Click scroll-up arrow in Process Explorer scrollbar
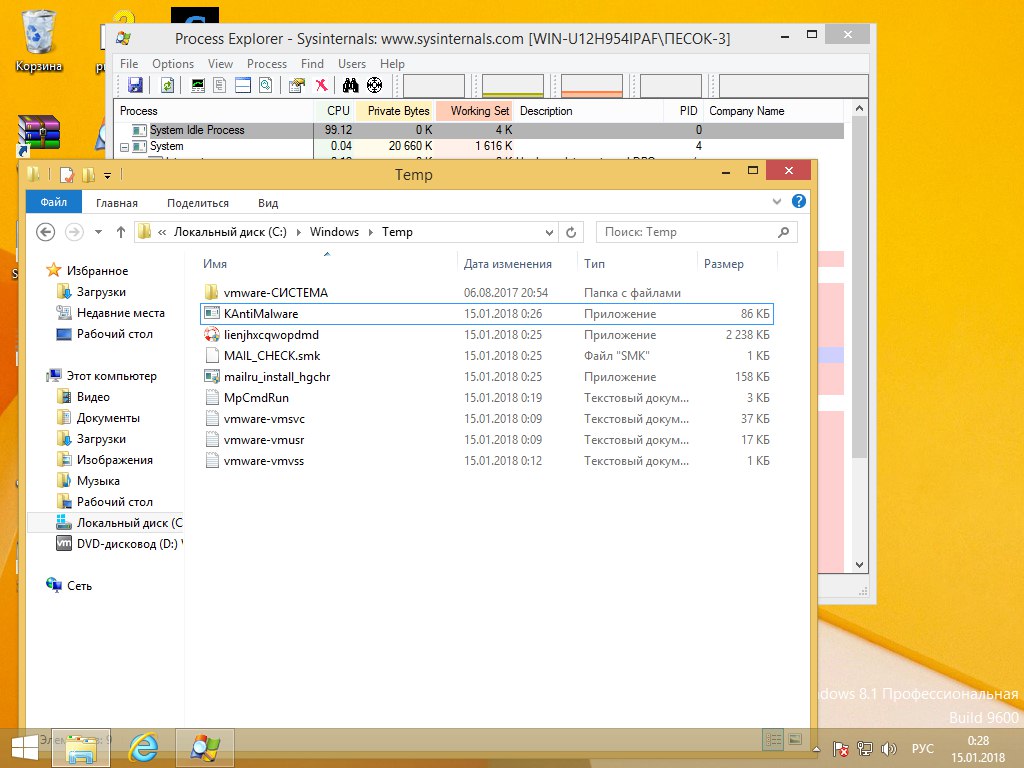Viewport: 1024px width, 768px height. [859, 108]
